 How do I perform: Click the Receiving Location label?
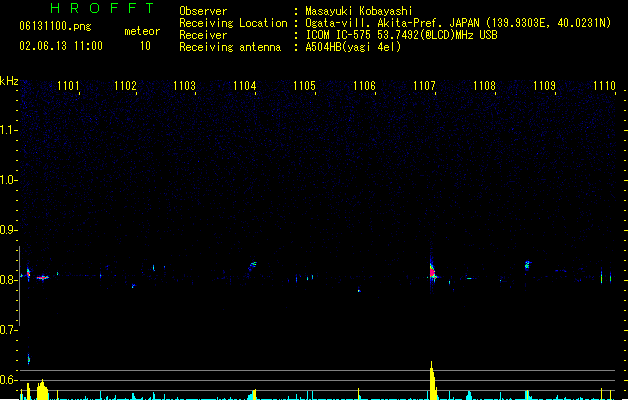(x=233, y=23)
